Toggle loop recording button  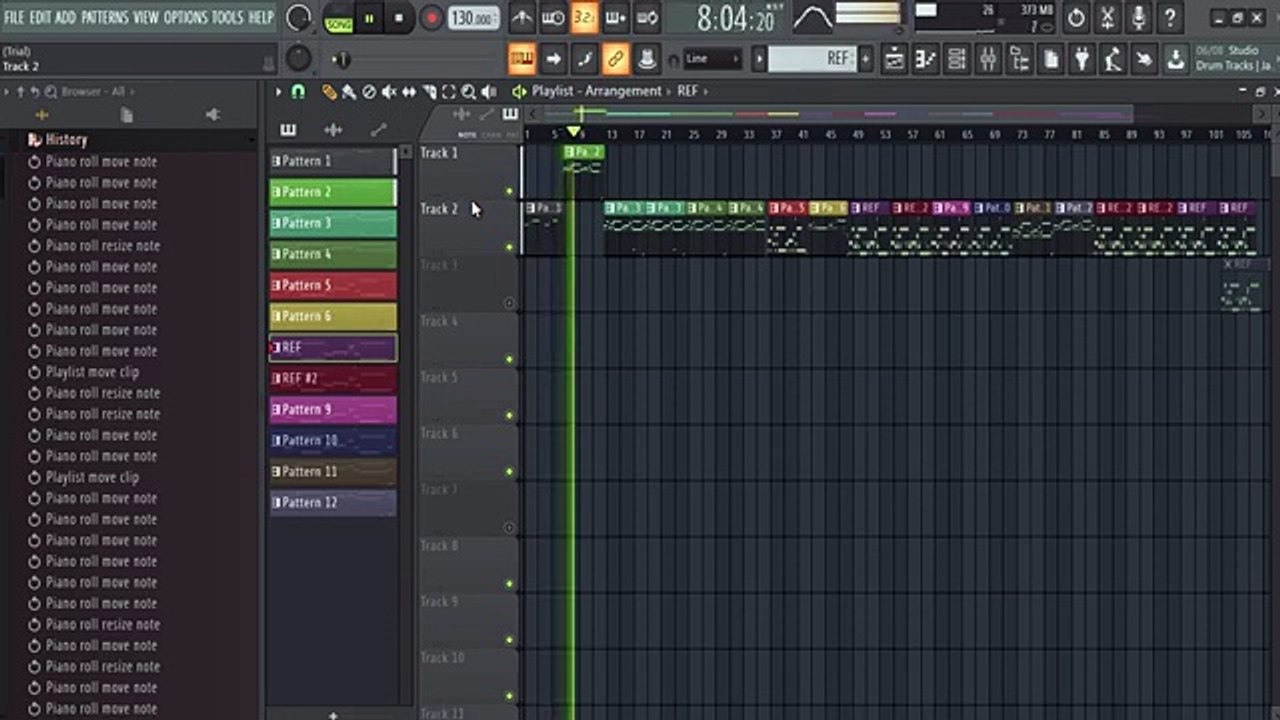647,17
